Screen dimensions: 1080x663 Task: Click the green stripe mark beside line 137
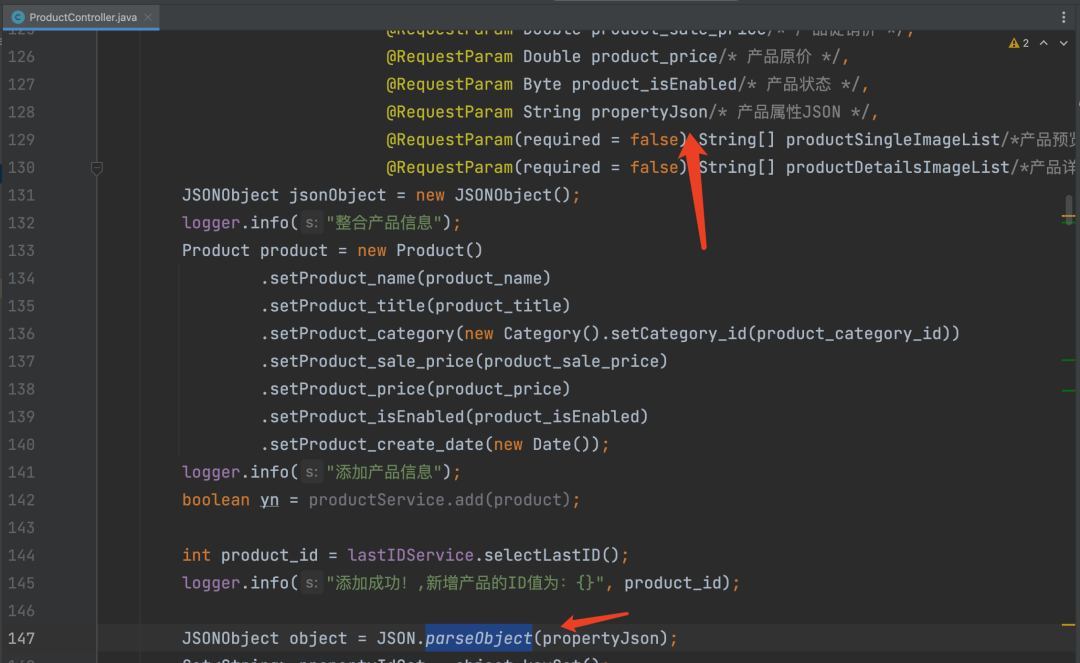pyautogui.click(x=1069, y=360)
